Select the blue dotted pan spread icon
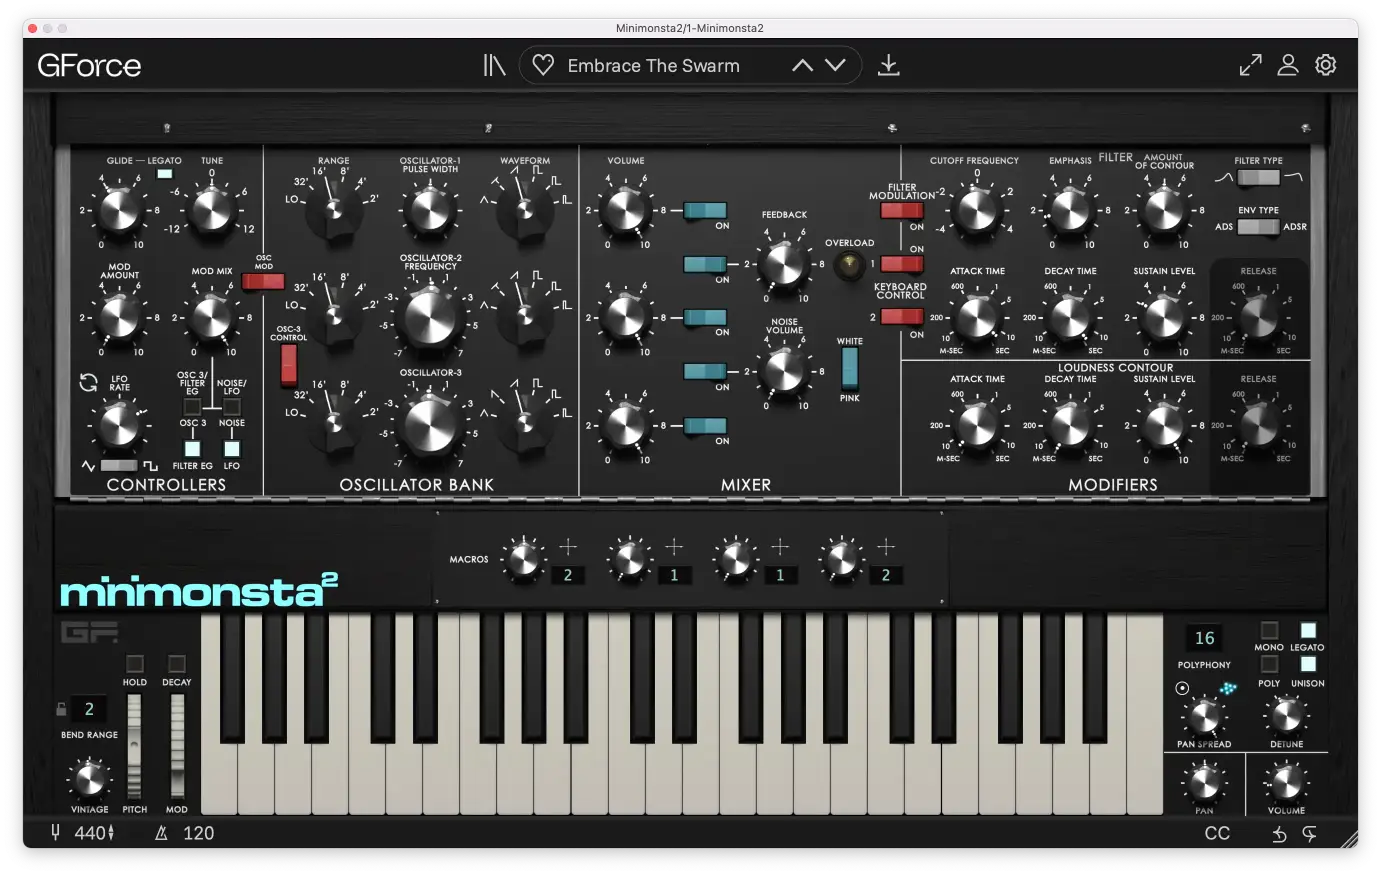 (x=1228, y=688)
